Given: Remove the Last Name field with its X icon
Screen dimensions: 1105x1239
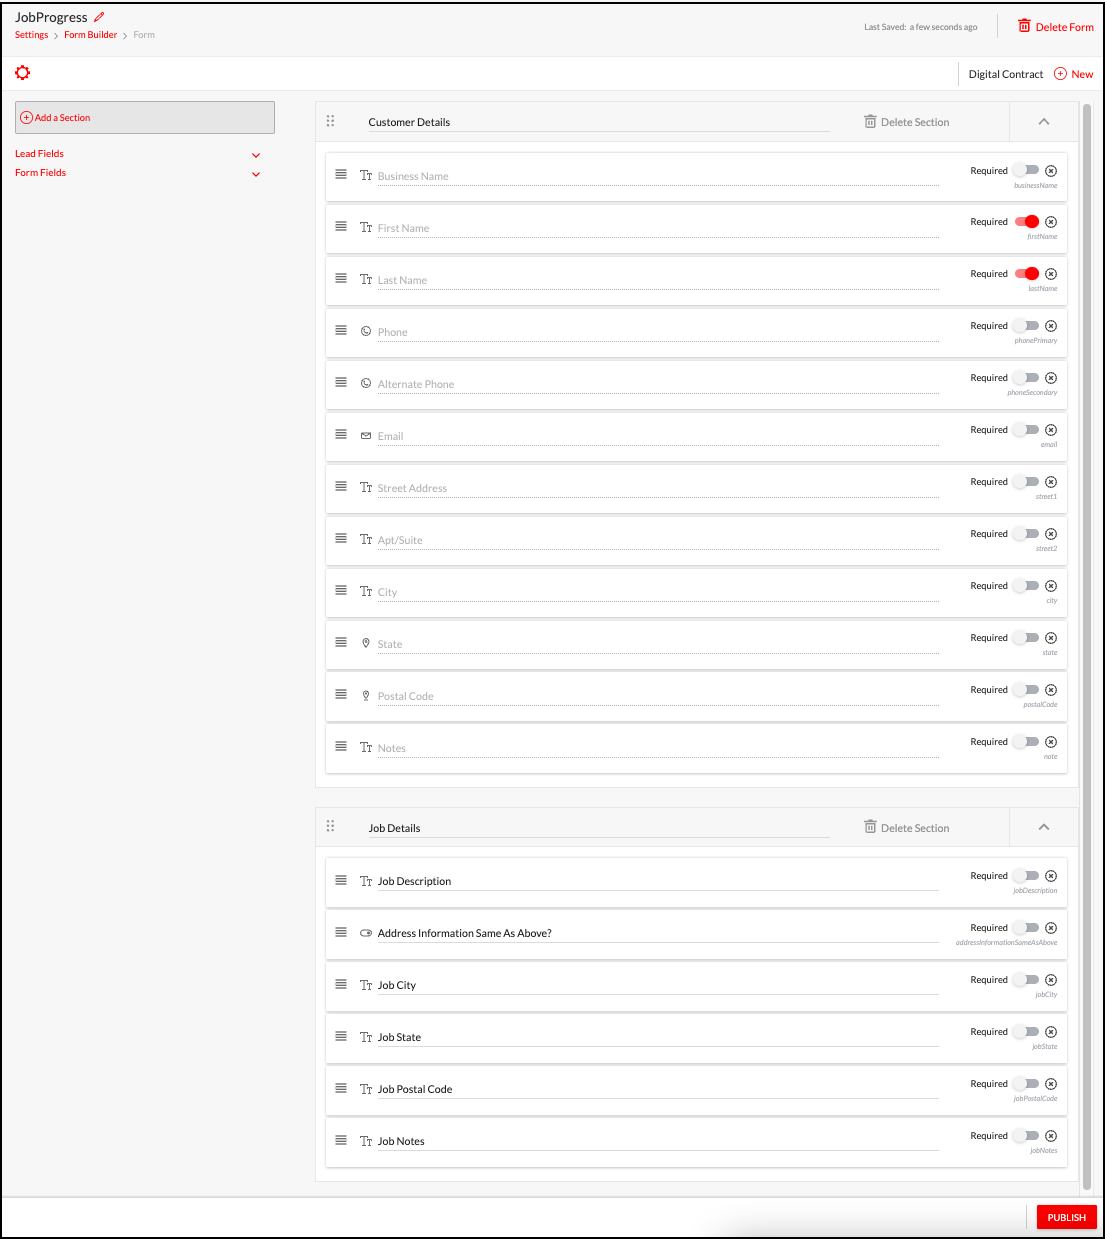Looking at the screenshot, I should tap(1051, 274).
